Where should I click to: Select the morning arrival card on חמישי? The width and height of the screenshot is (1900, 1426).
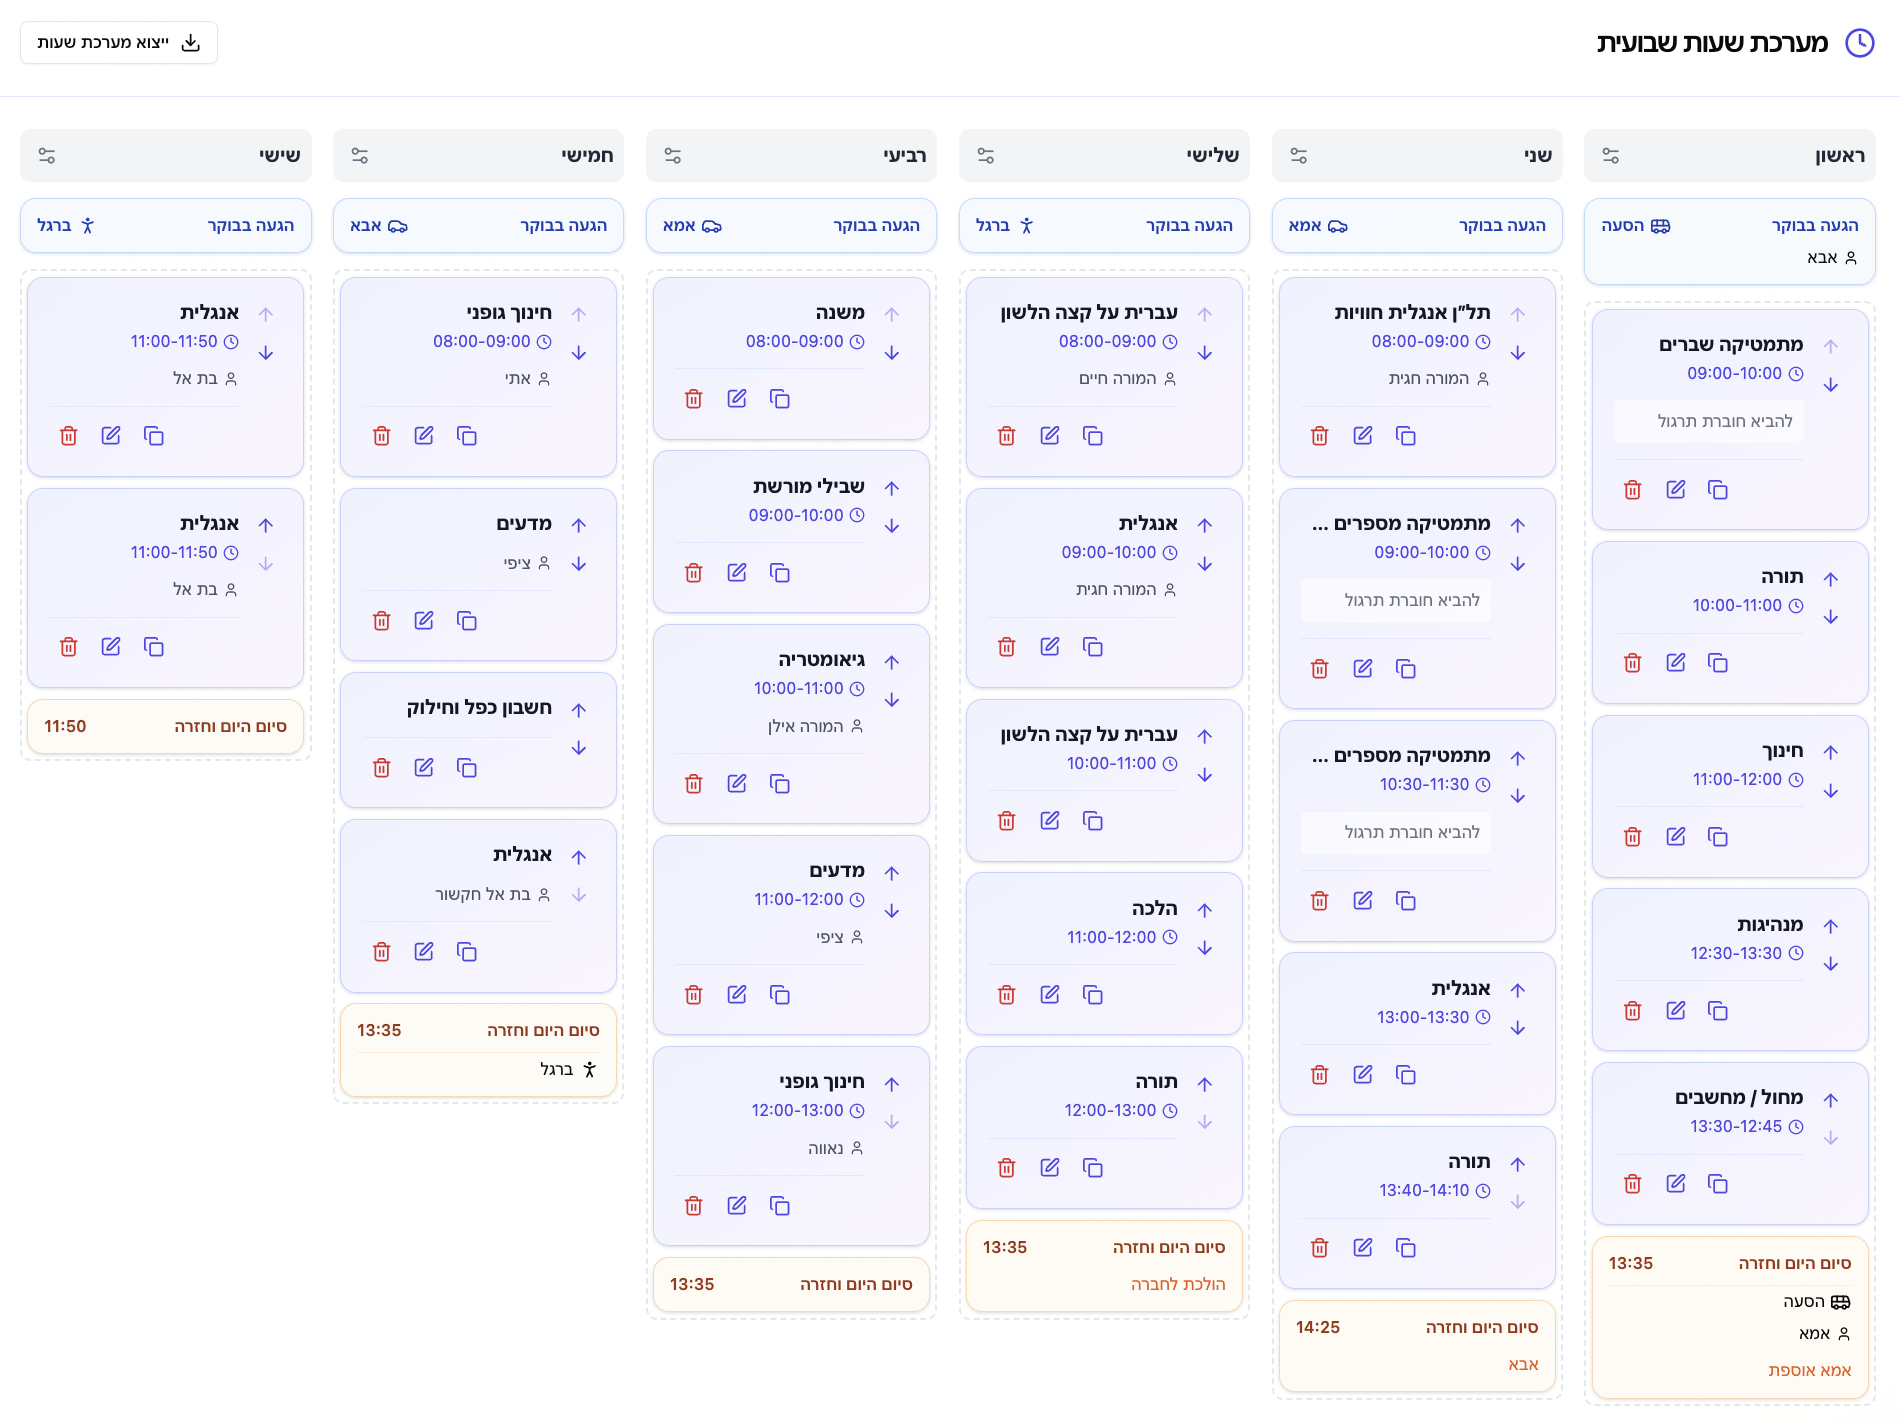click(x=478, y=226)
